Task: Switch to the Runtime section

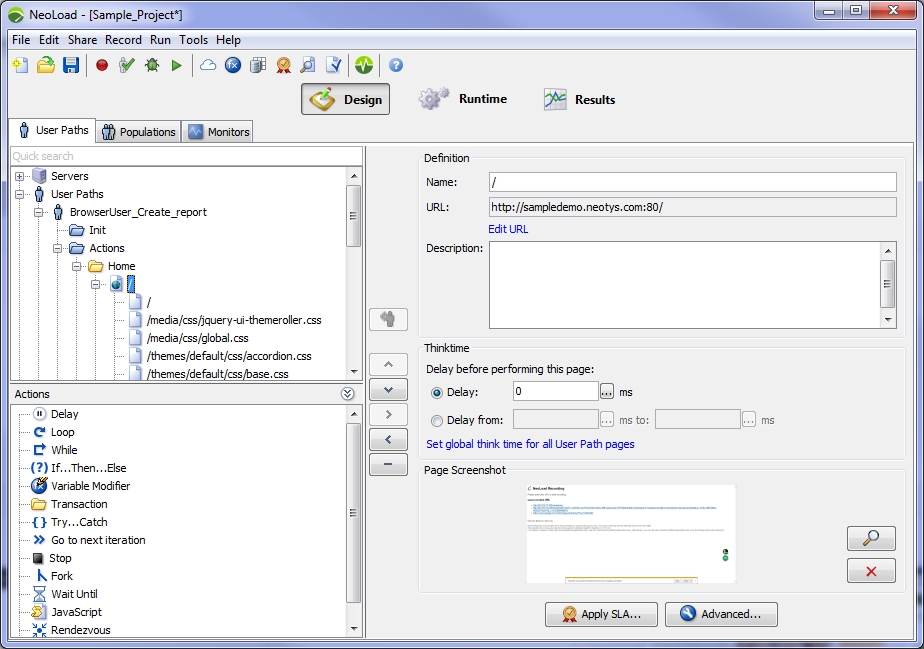Action: (463, 99)
